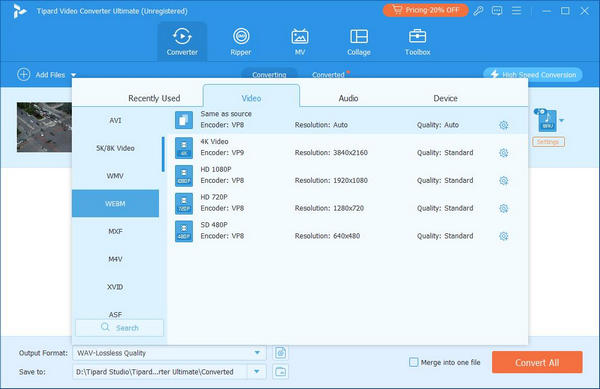The width and height of the screenshot is (600, 389).
Task: Click Resolution: 1920x1080 text
Action: click(x=331, y=181)
